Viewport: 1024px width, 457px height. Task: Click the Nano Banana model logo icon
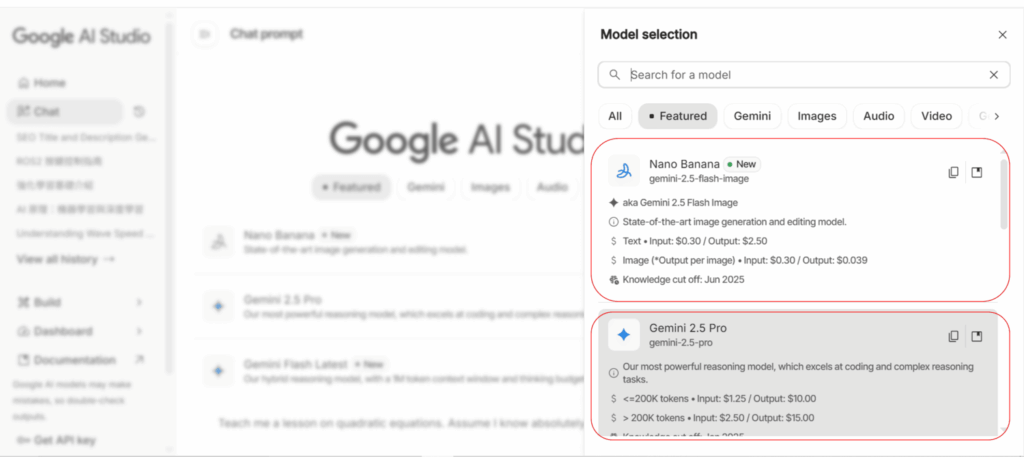[x=624, y=171]
